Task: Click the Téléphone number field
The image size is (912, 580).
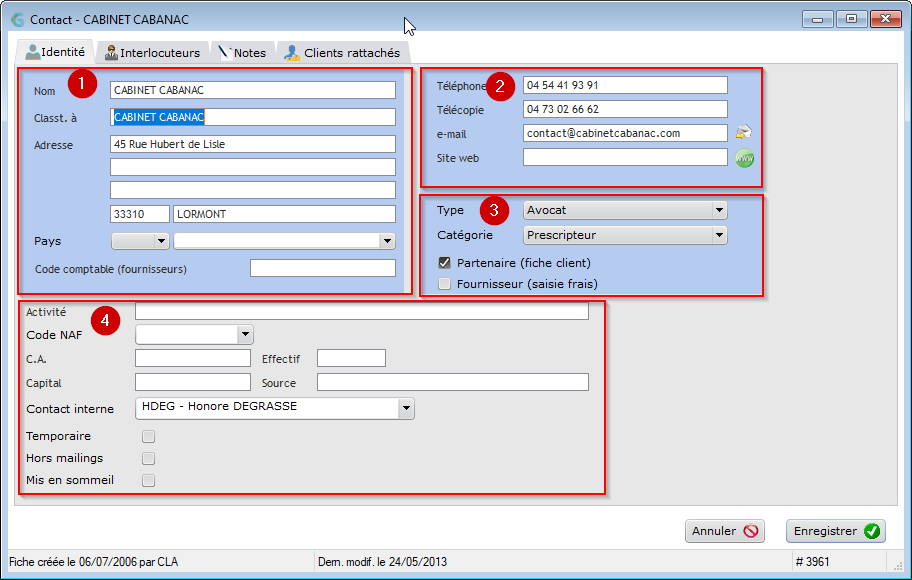Action: pos(625,85)
